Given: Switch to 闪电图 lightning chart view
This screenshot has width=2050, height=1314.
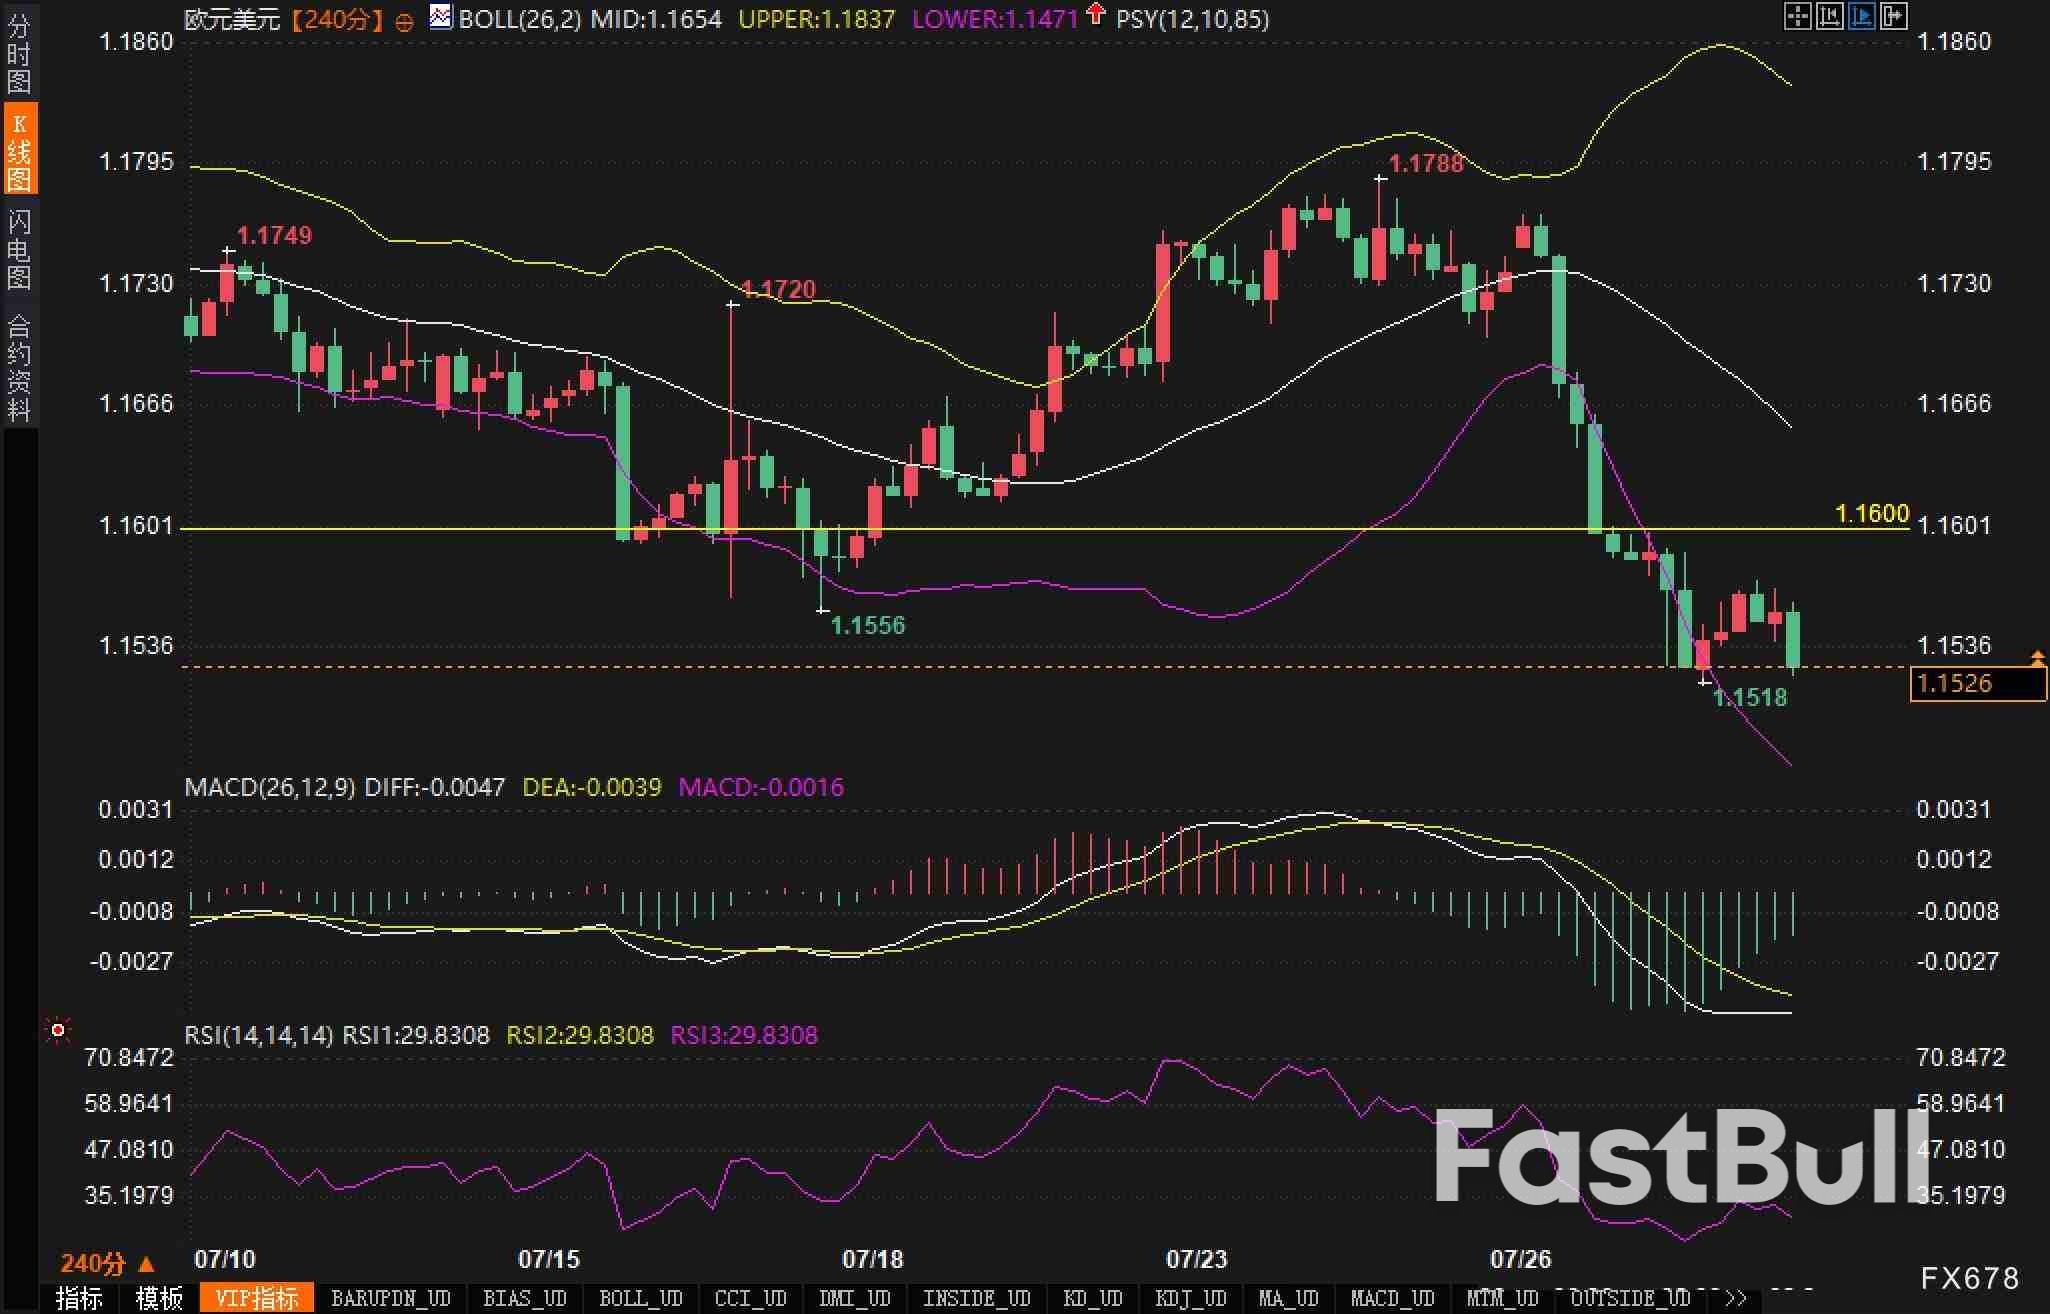Looking at the screenshot, I should click(x=19, y=249).
